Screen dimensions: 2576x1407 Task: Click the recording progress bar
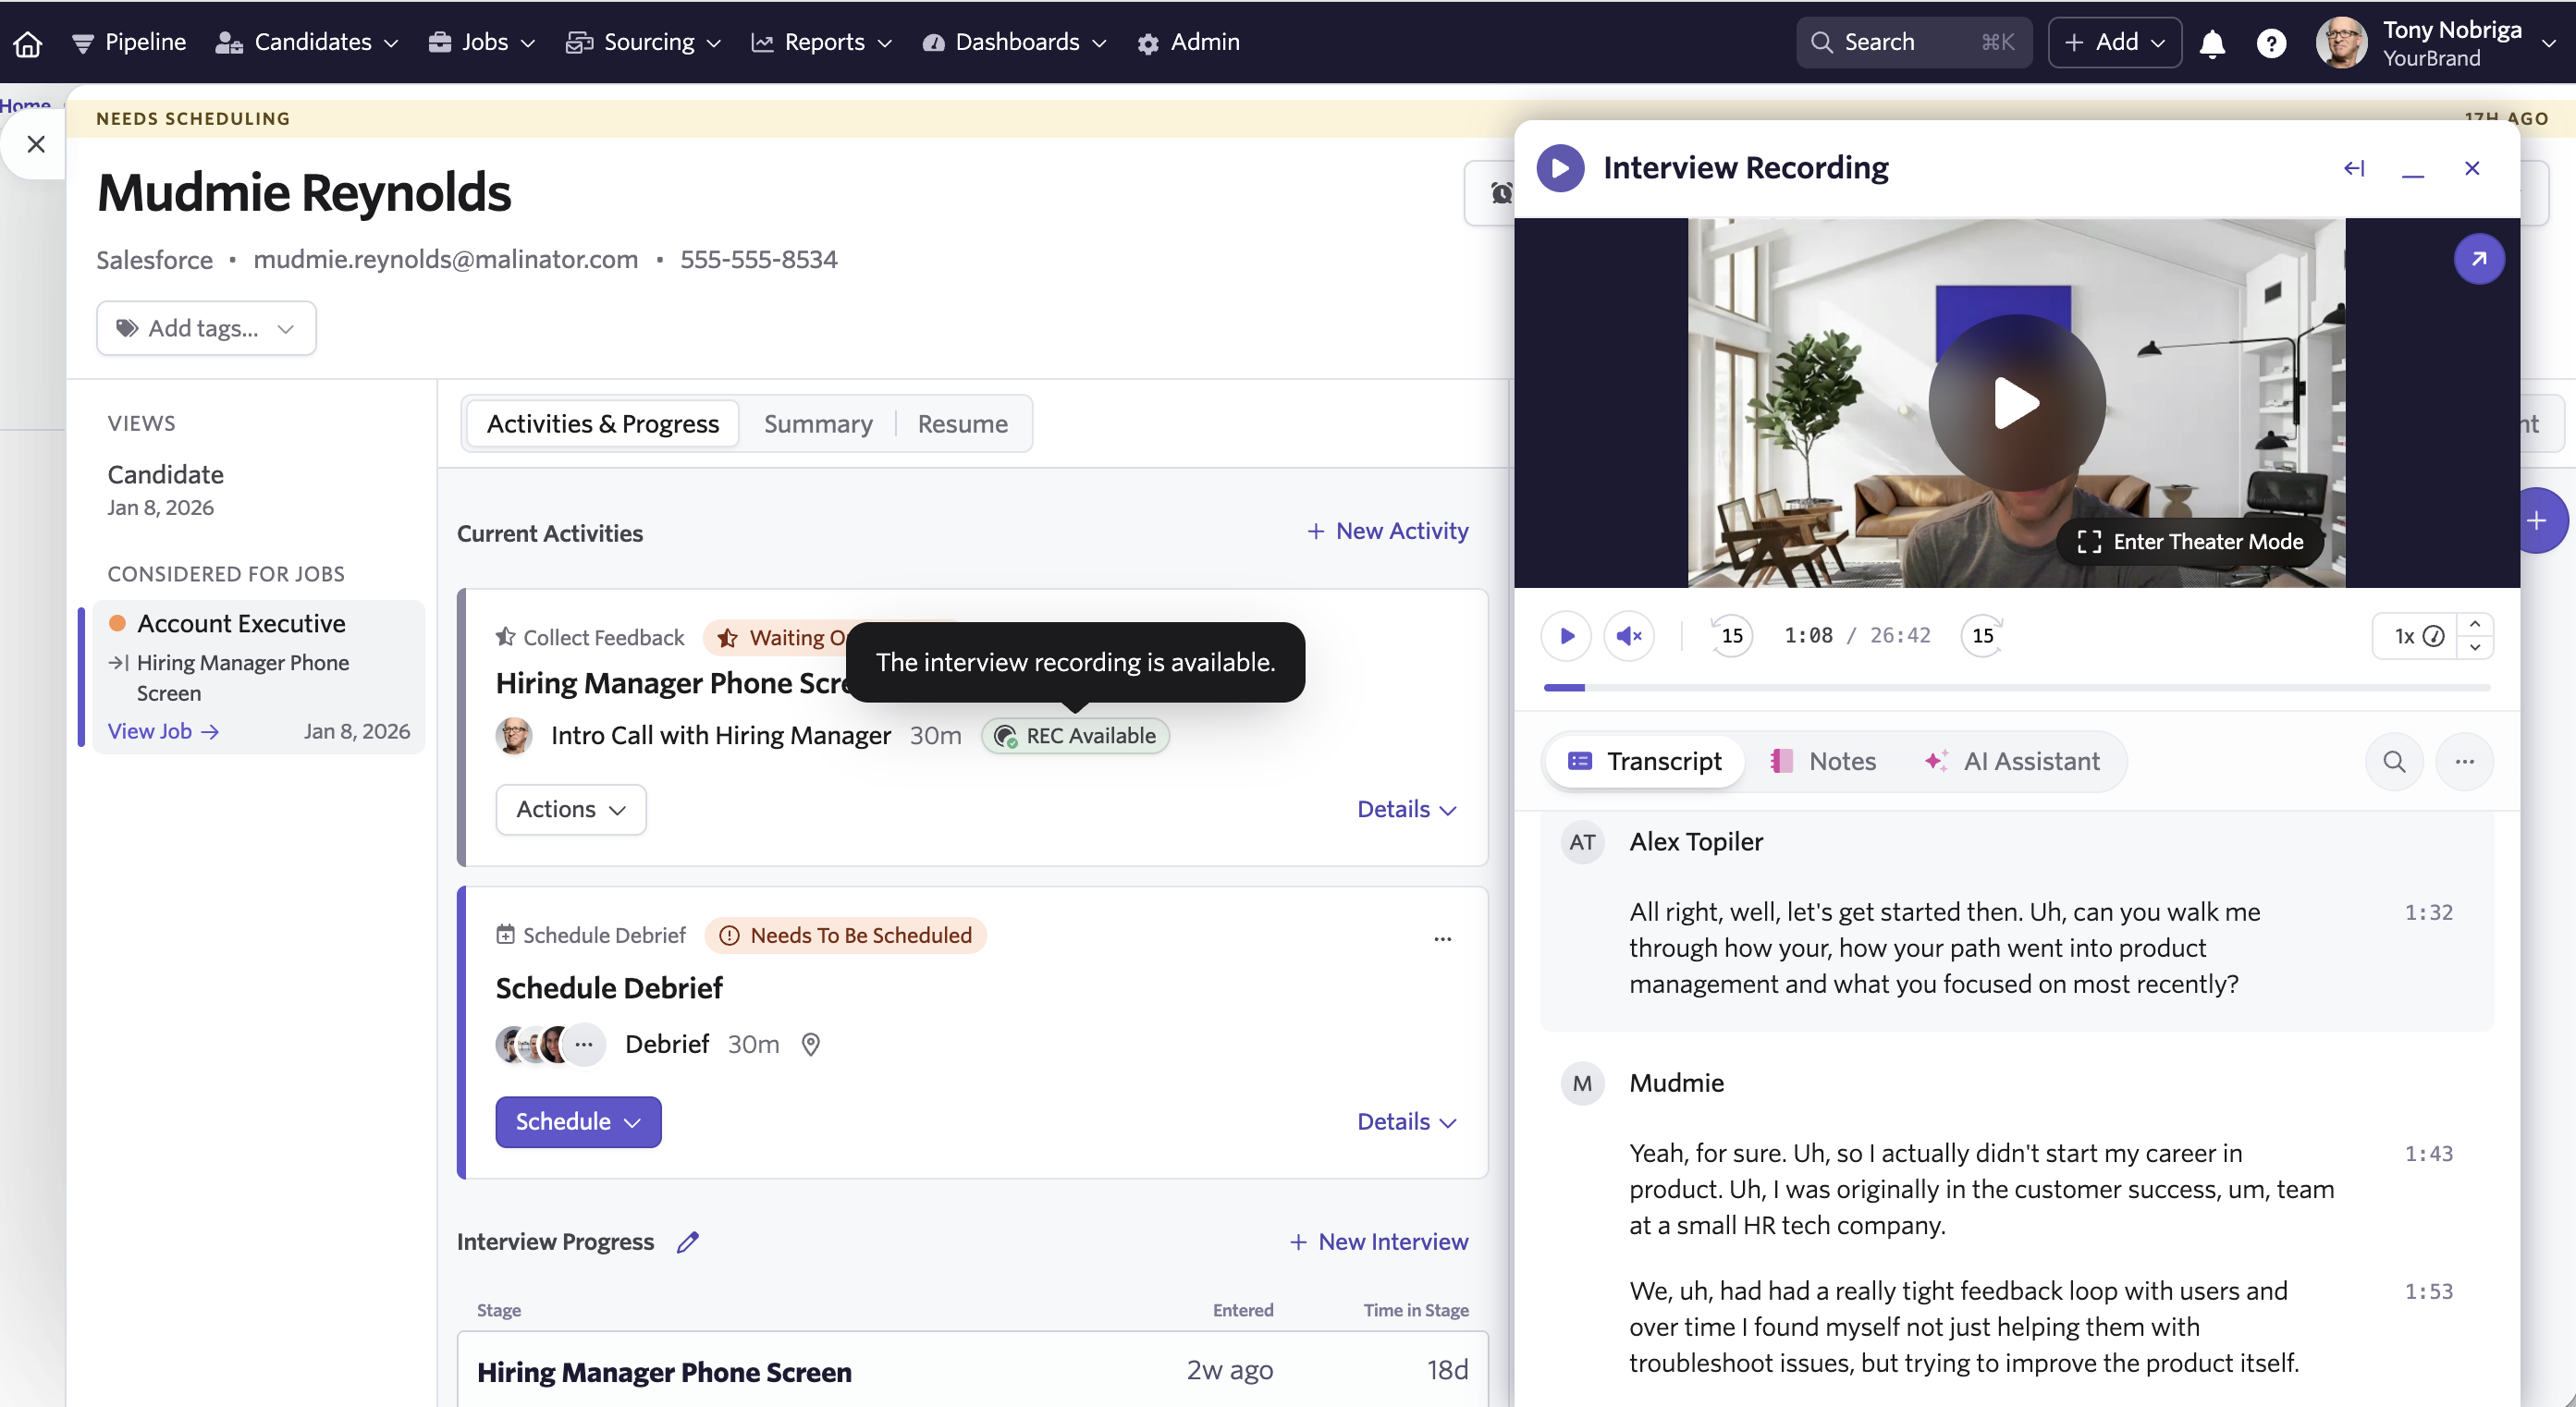pyautogui.click(x=2016, y=688)
